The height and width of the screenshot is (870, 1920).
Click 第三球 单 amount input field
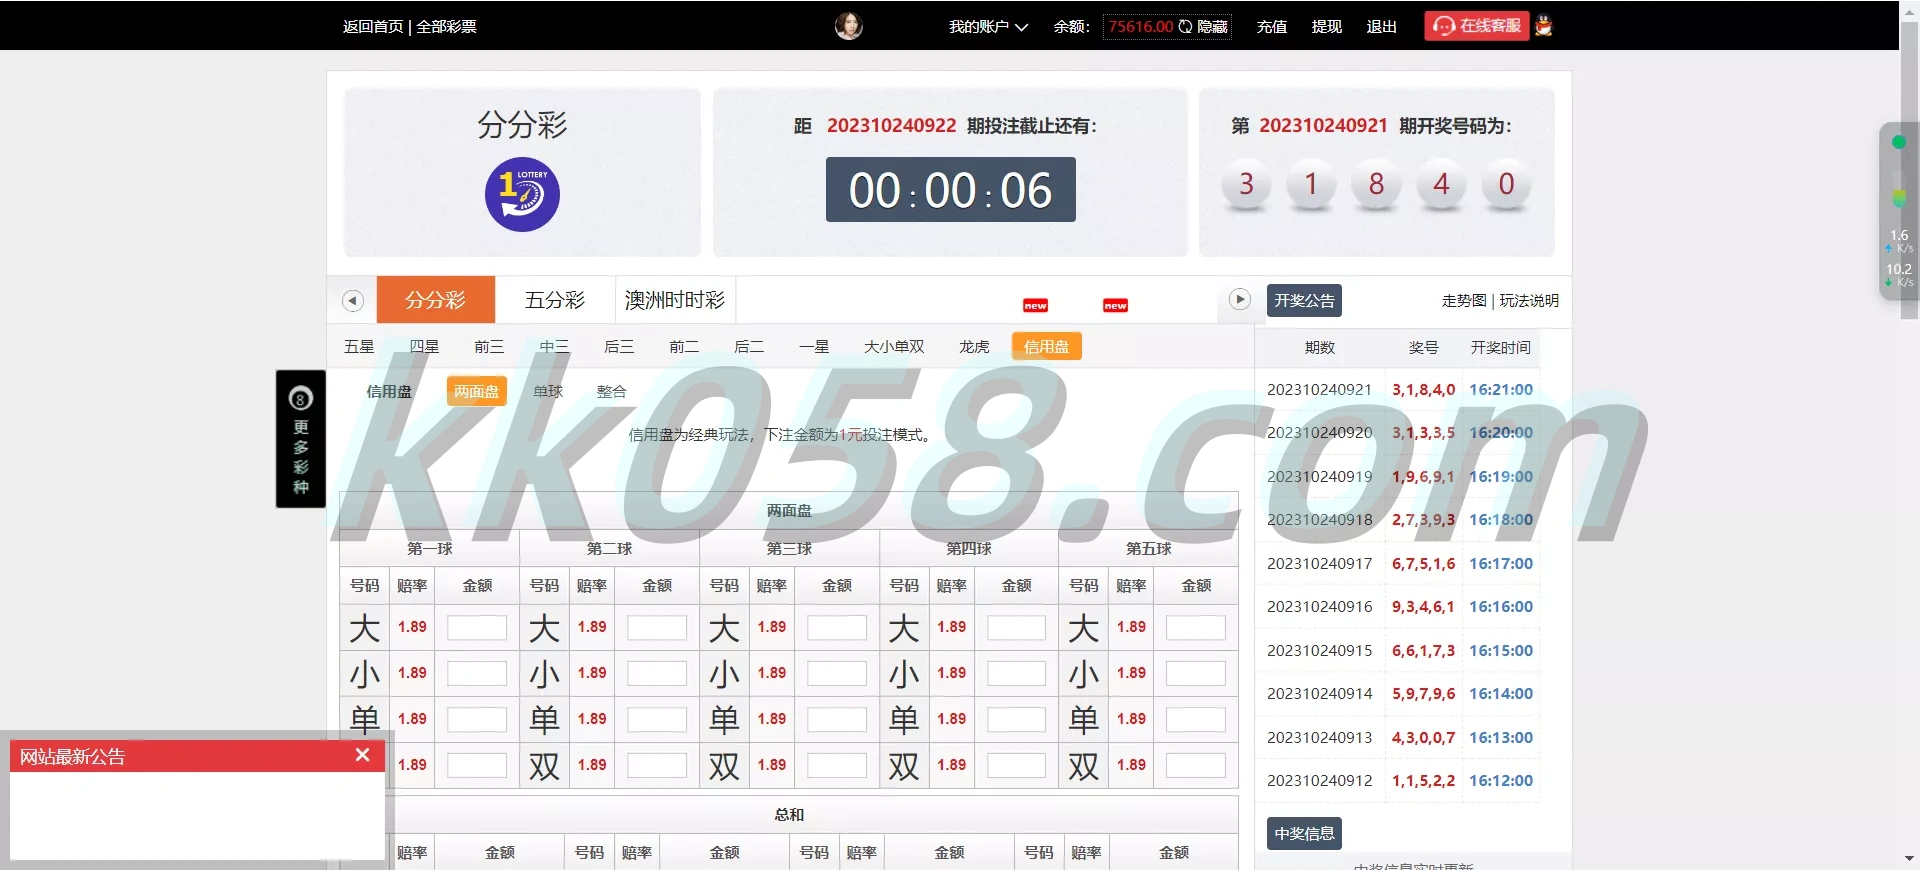[x=837, y=719]
